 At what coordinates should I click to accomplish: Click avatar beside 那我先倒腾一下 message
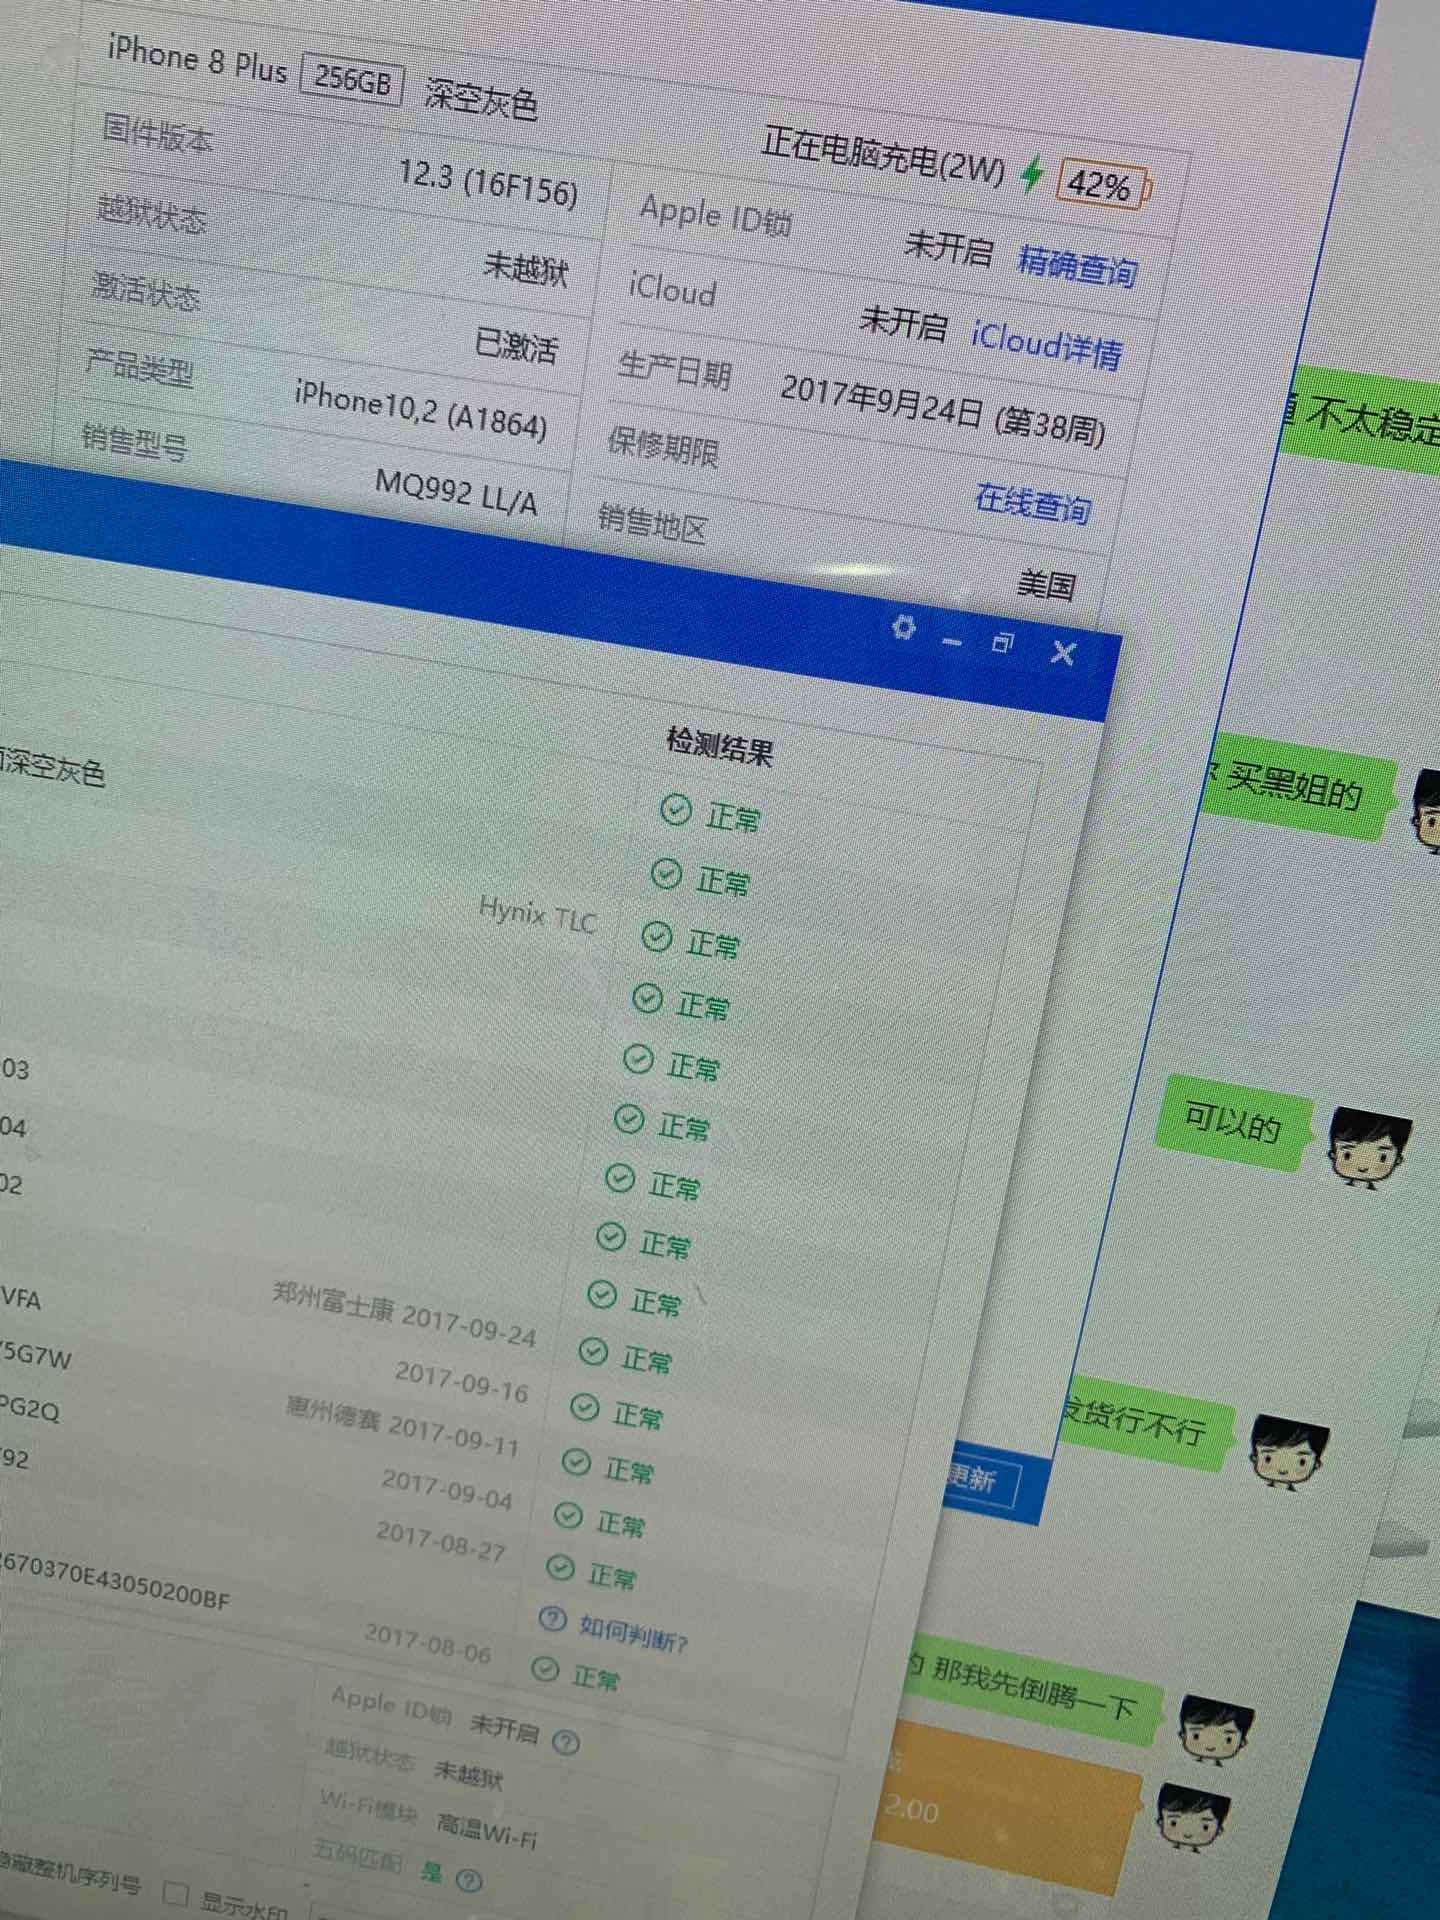pyautogui.click(x=1215, y=1730)
